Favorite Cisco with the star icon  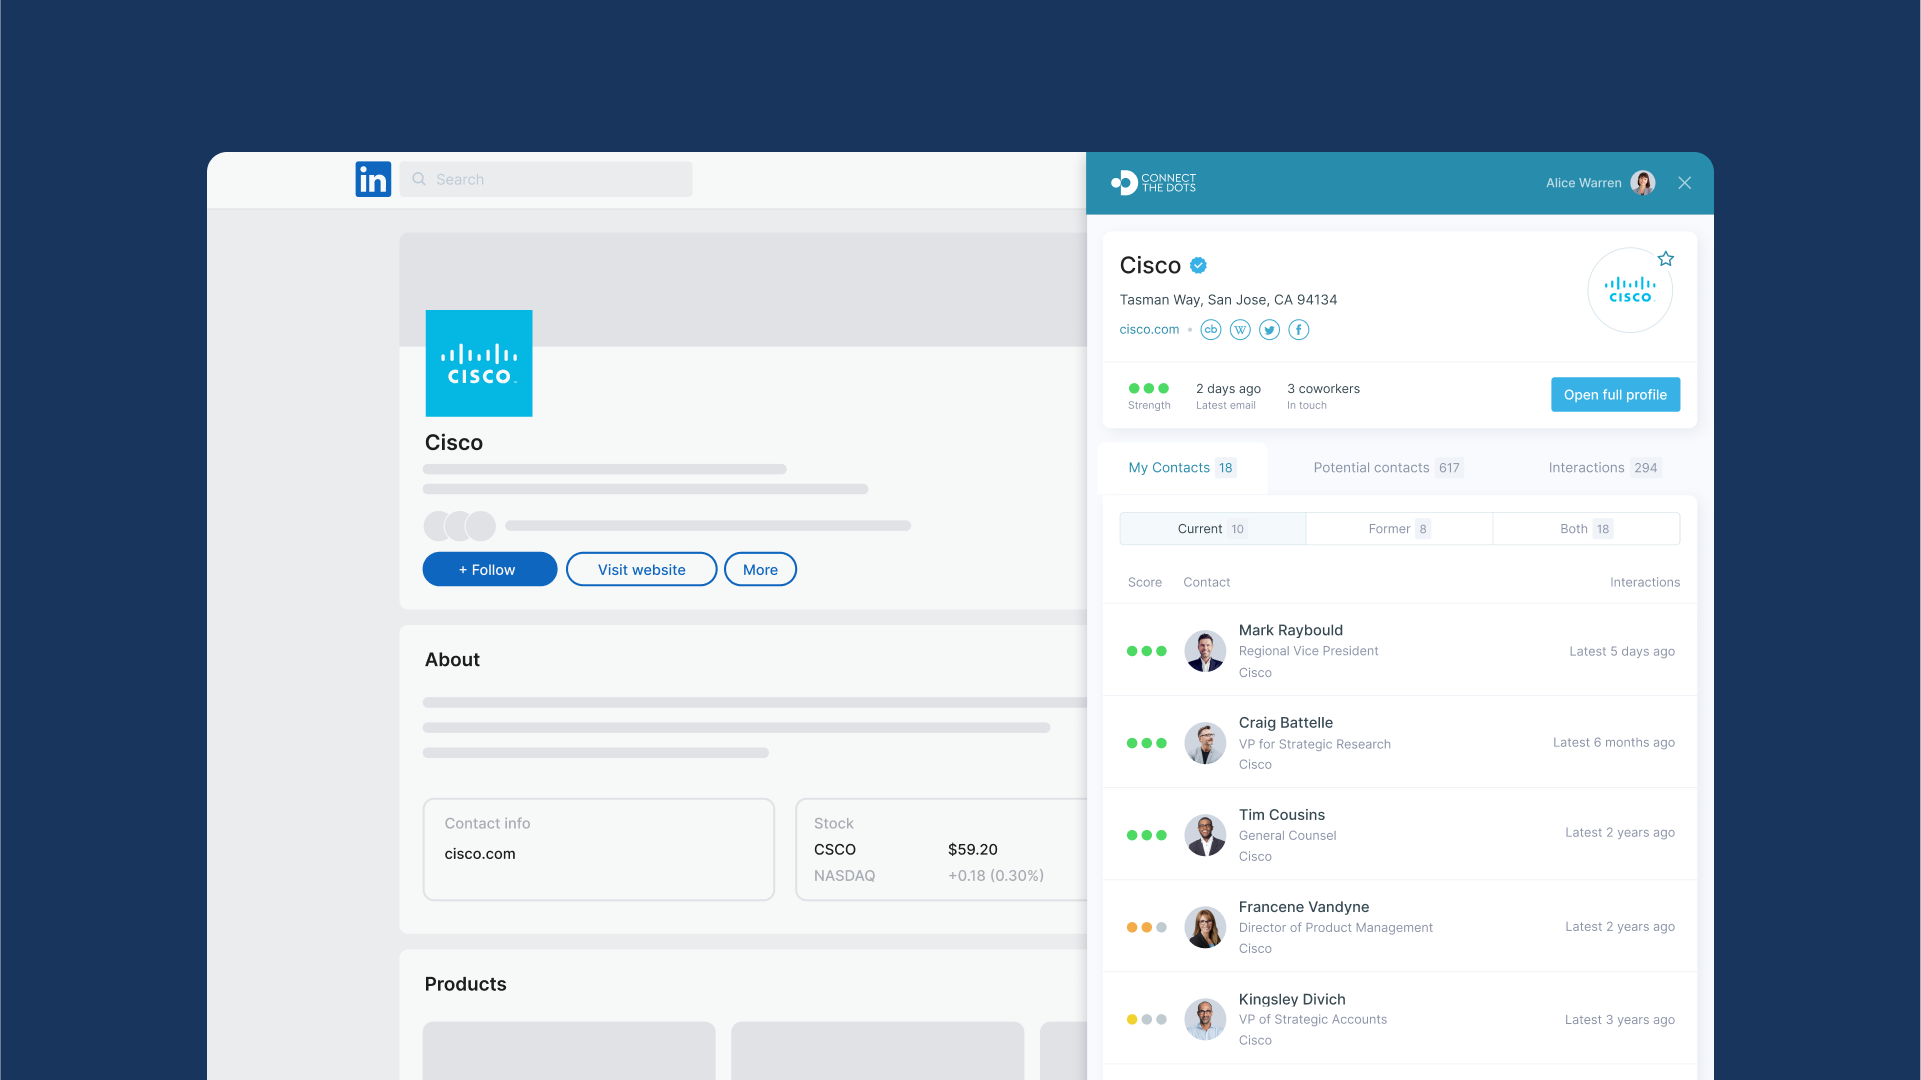[x=1665, y=259]
